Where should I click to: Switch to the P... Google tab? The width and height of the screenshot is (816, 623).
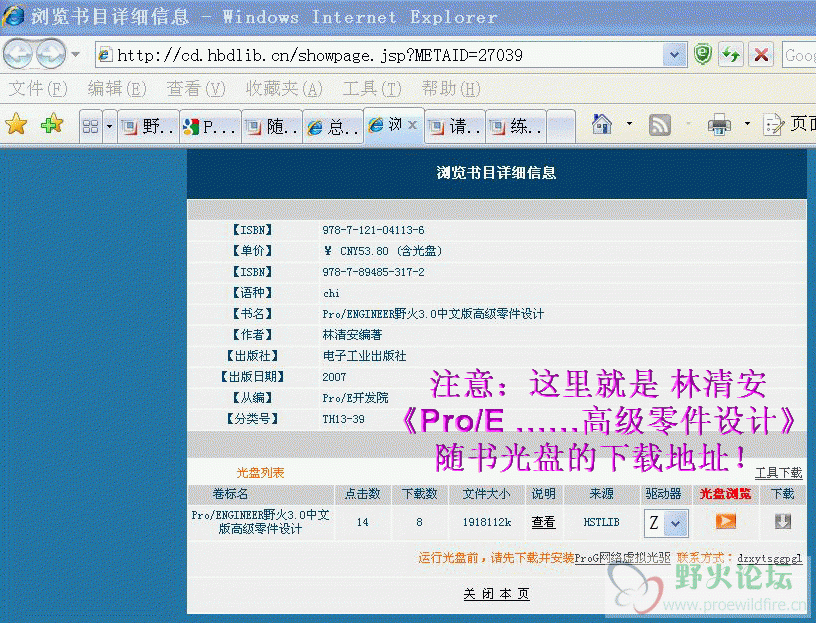[x=210, y=126]
